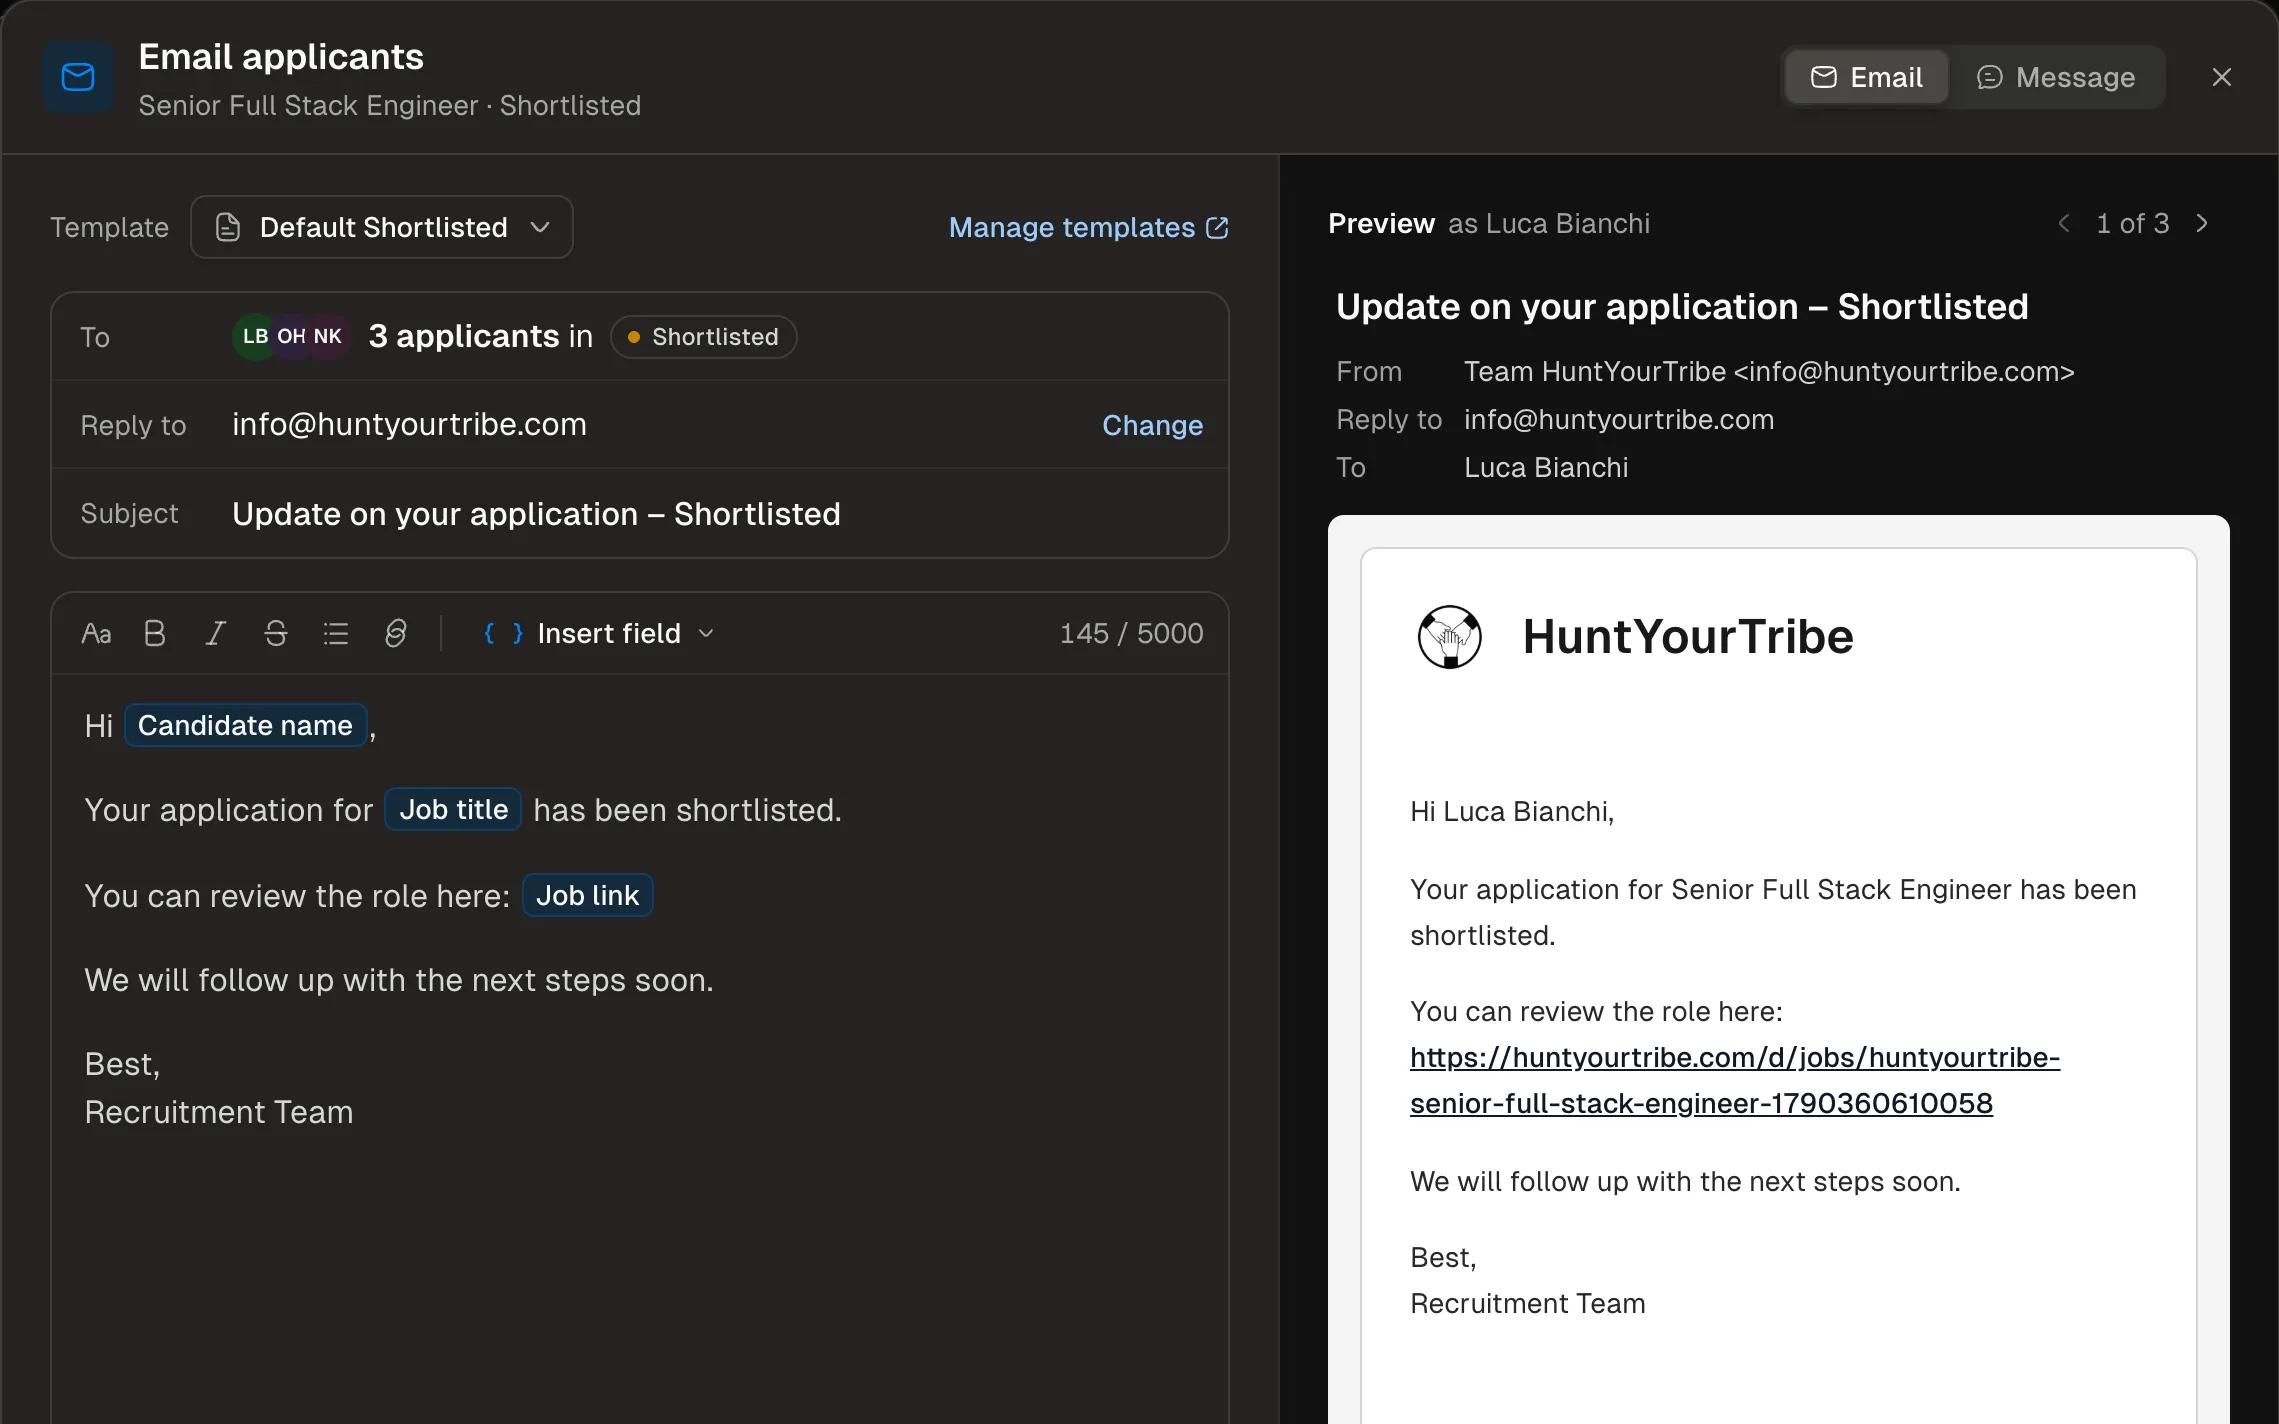This screenshot has height=1424, width=2279.
Task: Select the Job link field chip
Action: [587, 895]
